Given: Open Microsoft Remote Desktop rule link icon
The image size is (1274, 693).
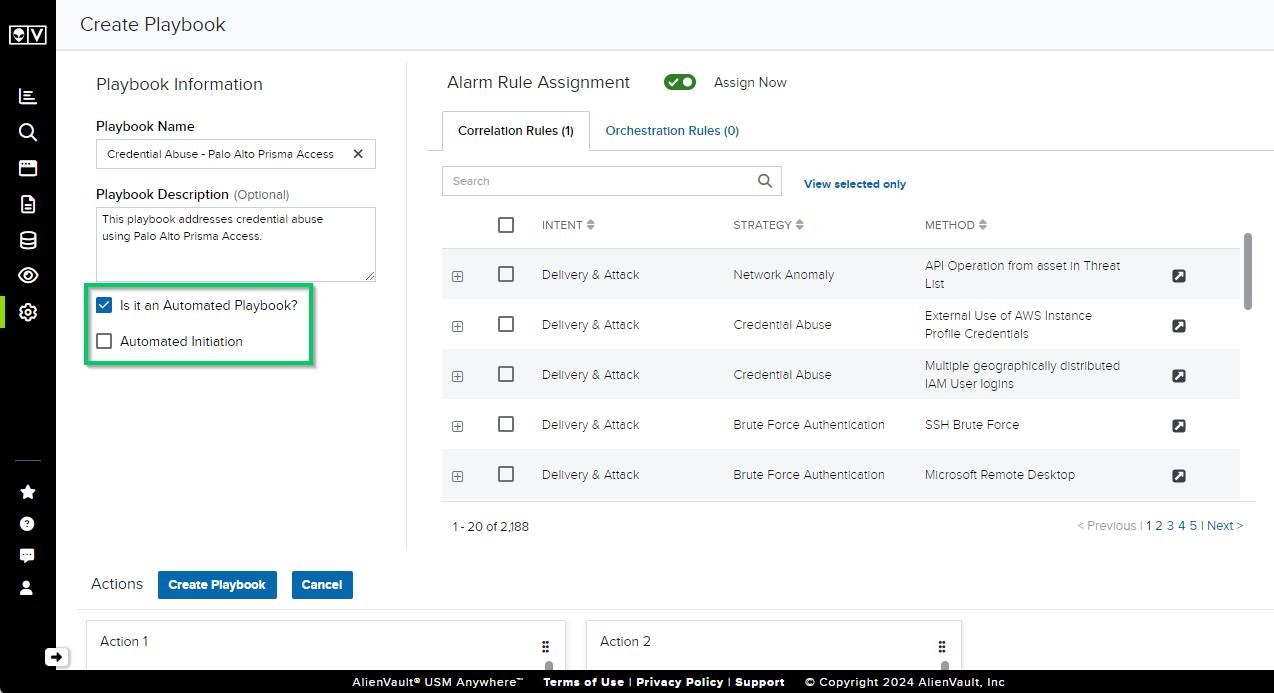Looking at the screenshot, I should (1179, 475).
